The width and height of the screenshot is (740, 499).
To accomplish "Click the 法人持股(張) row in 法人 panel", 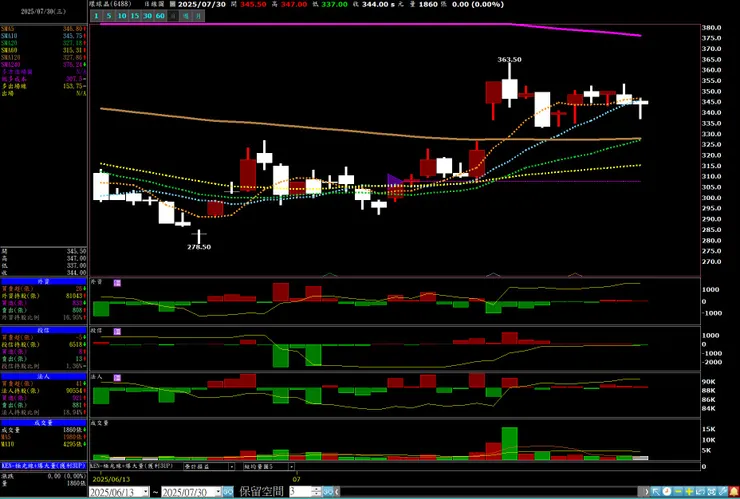I will pyautogui.click(x=43, y=391).
